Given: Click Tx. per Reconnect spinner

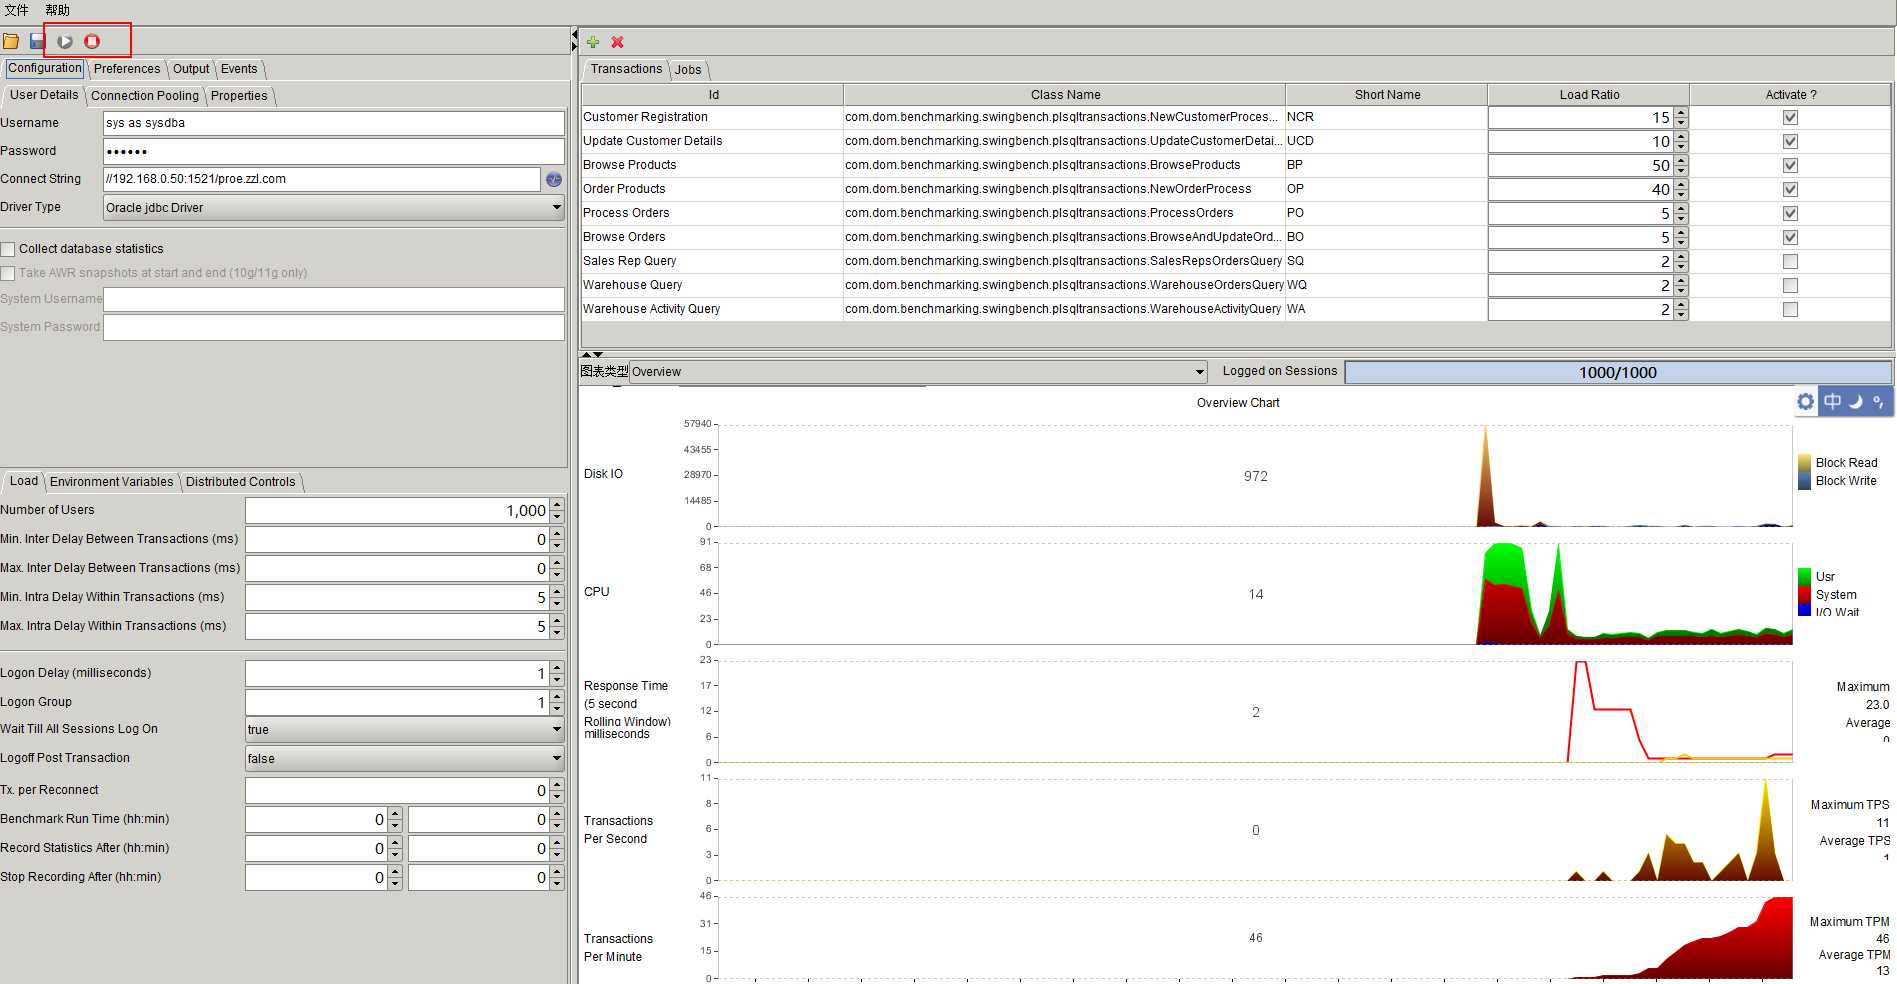Looking at the screenshot, I should click(557, 790).
